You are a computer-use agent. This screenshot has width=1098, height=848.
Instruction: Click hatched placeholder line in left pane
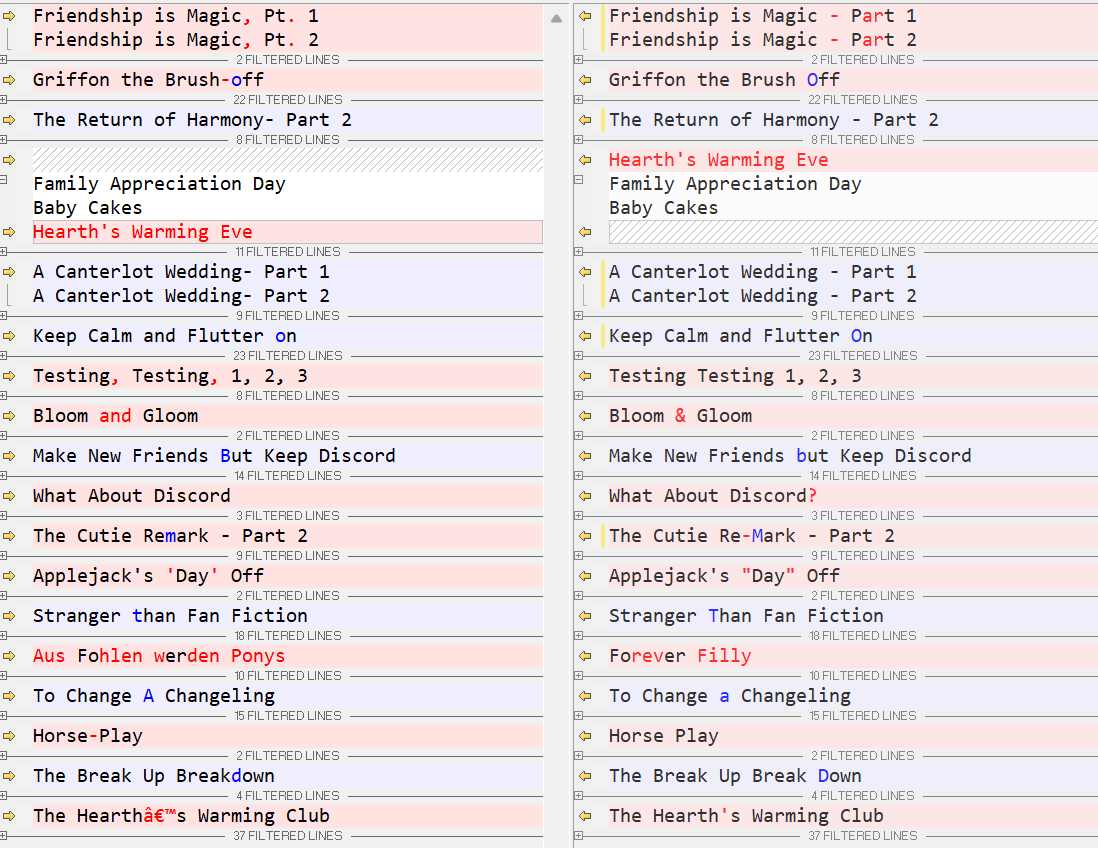point(288,160)
